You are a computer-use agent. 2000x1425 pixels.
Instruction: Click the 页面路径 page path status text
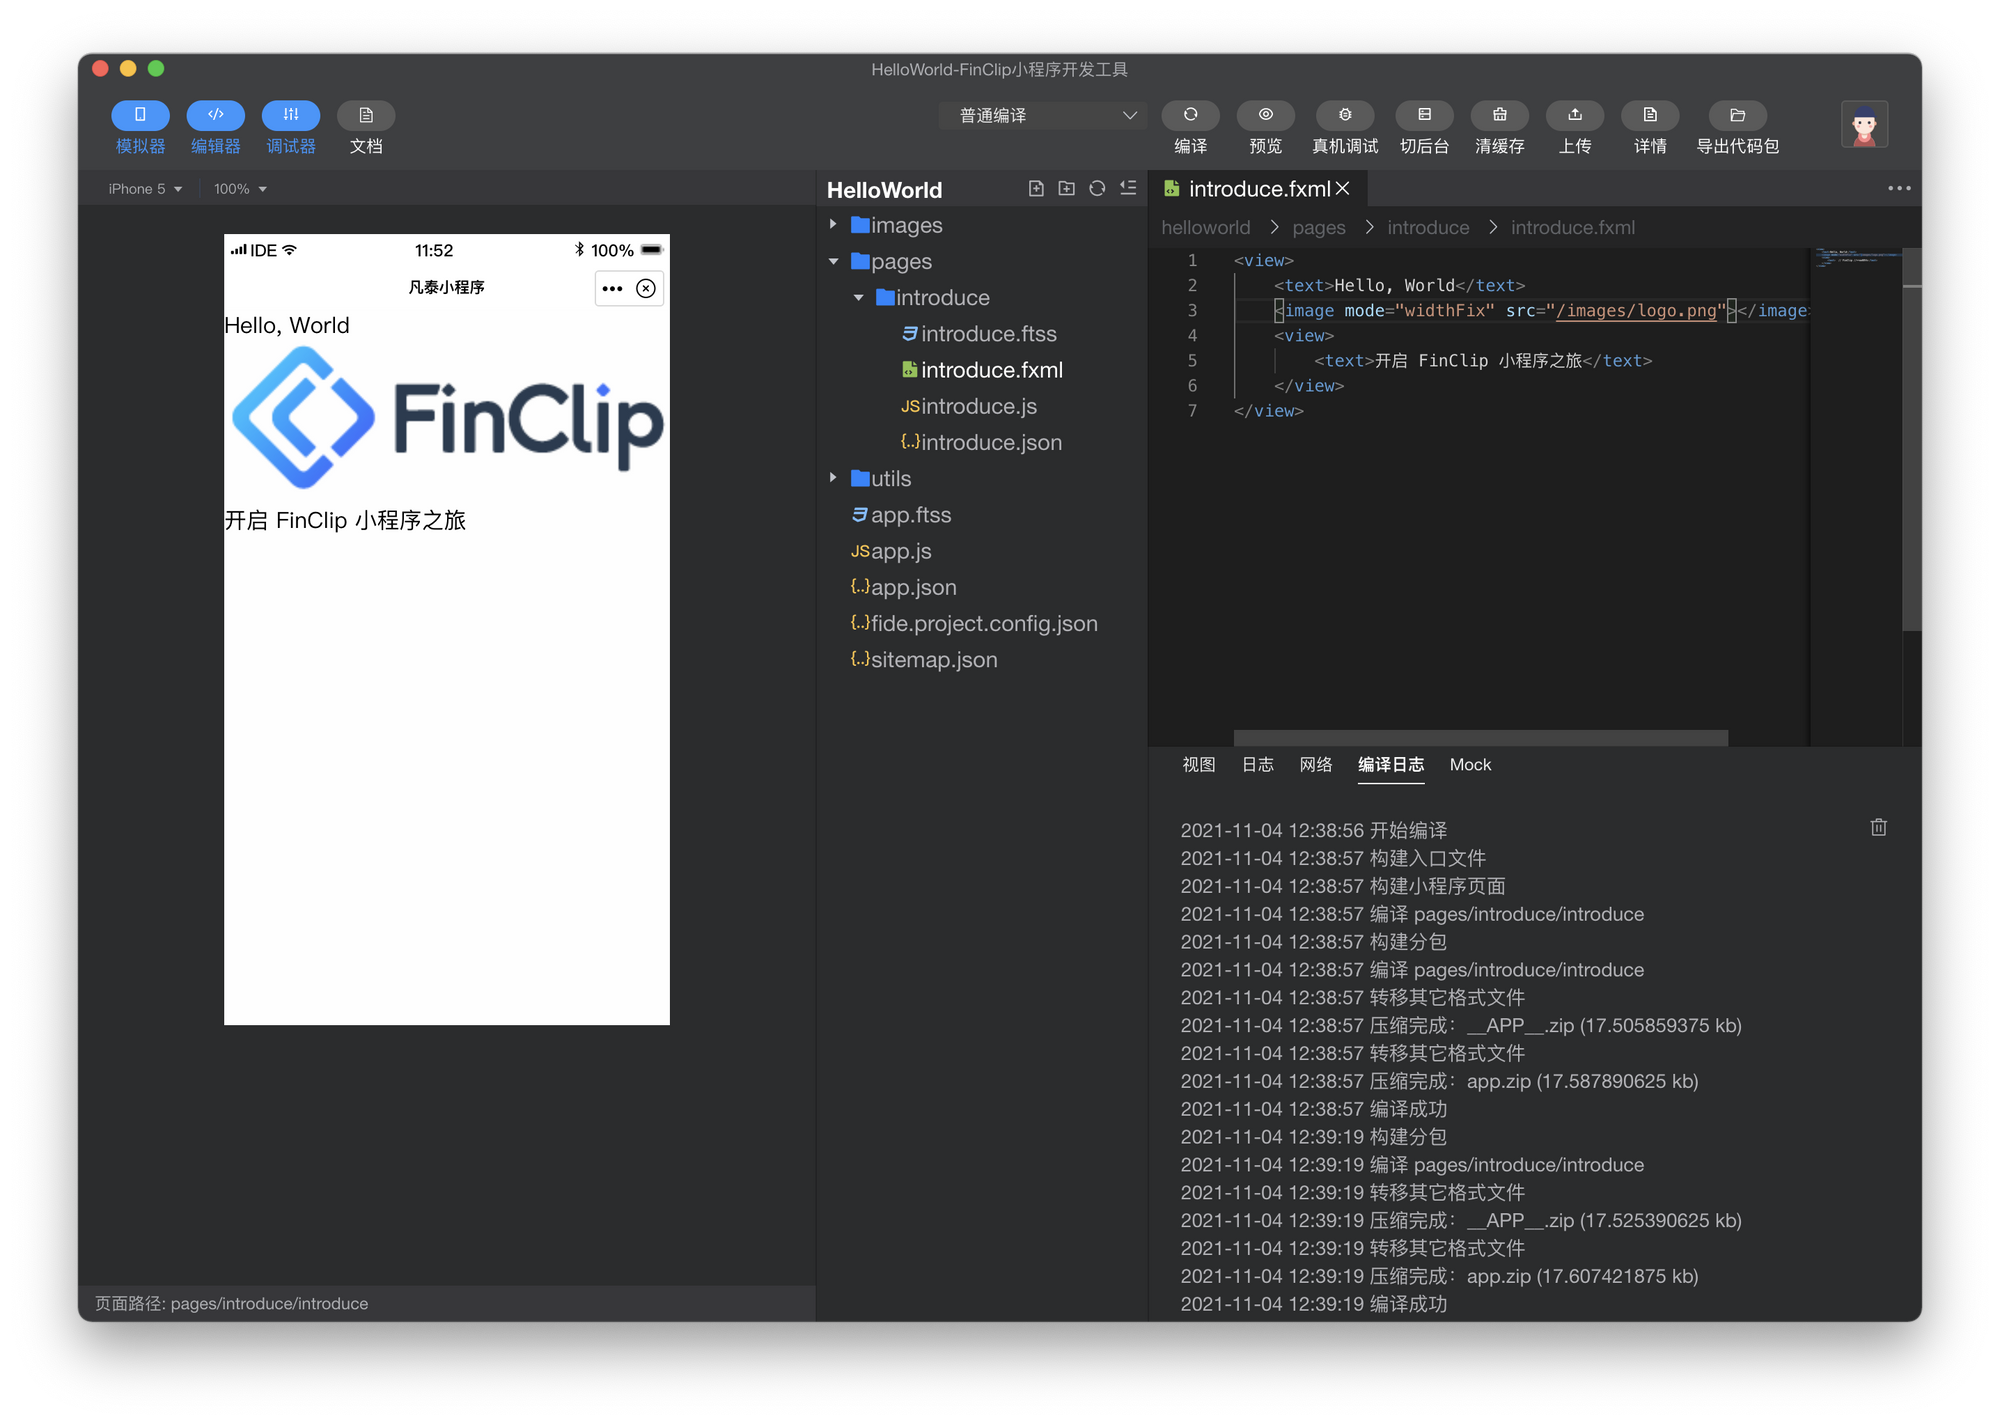[231, 1304]
